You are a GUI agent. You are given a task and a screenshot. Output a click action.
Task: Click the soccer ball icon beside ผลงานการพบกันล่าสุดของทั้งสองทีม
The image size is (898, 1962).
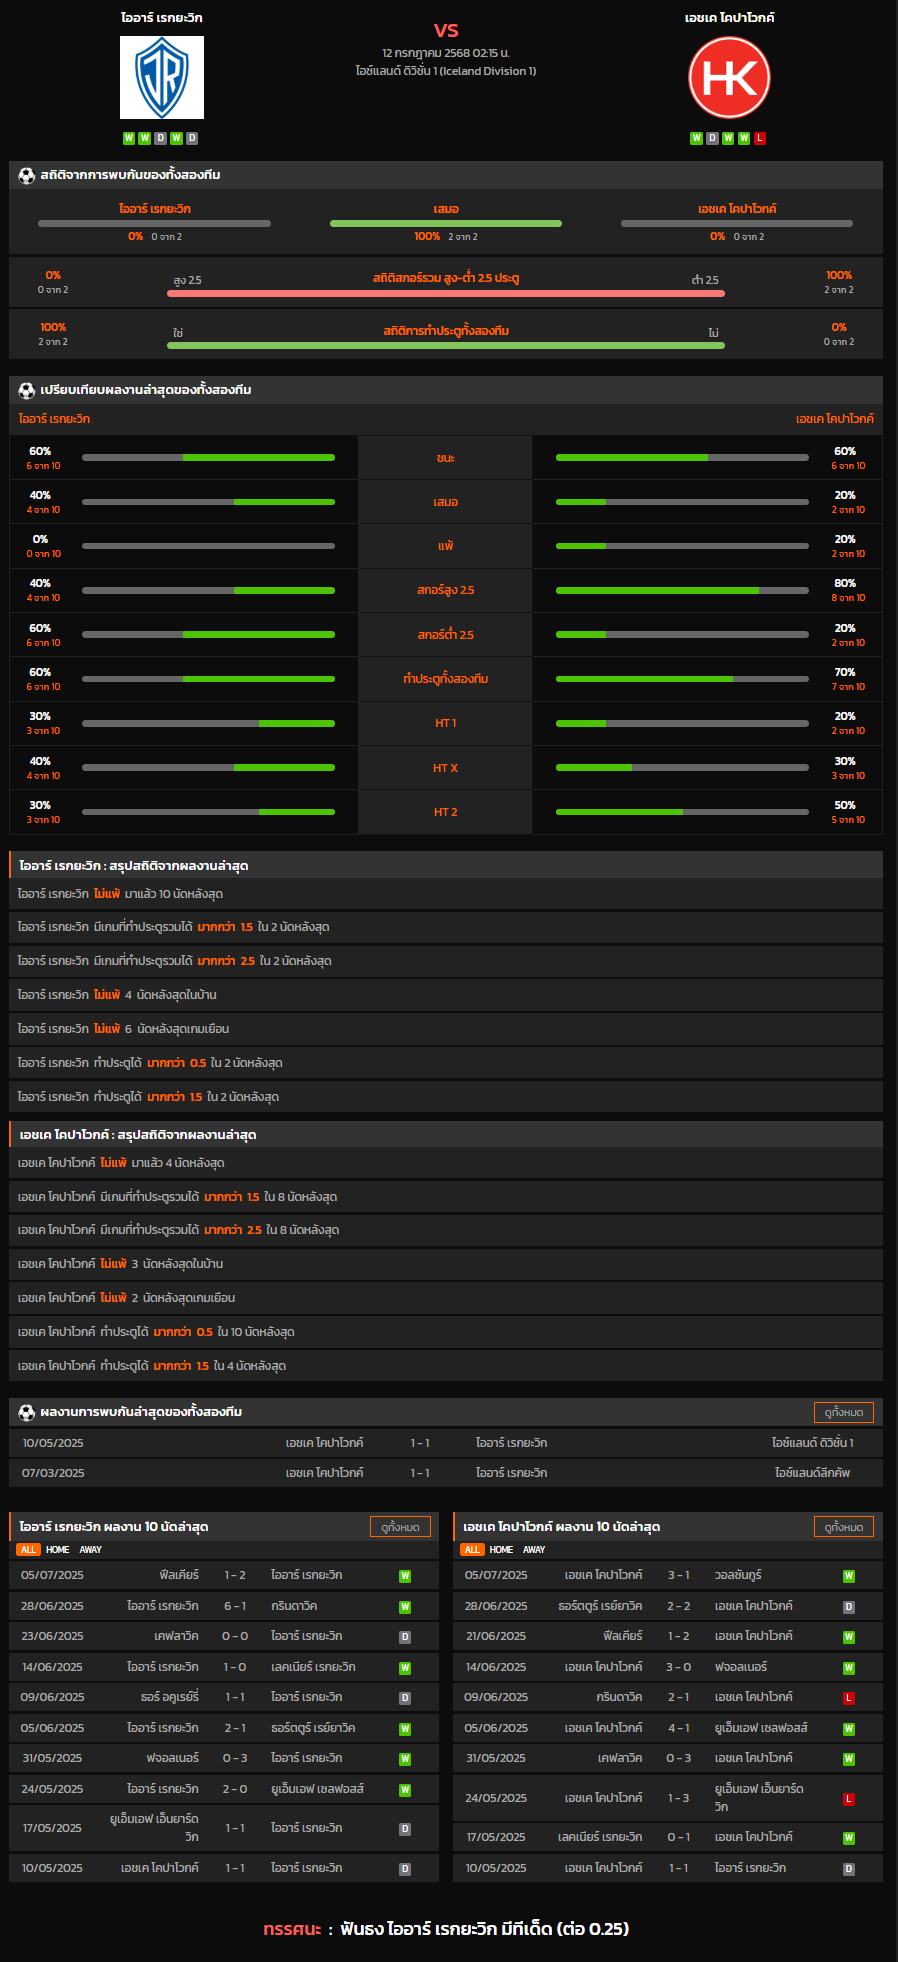pyautogui.click(x=27, y=1412)
